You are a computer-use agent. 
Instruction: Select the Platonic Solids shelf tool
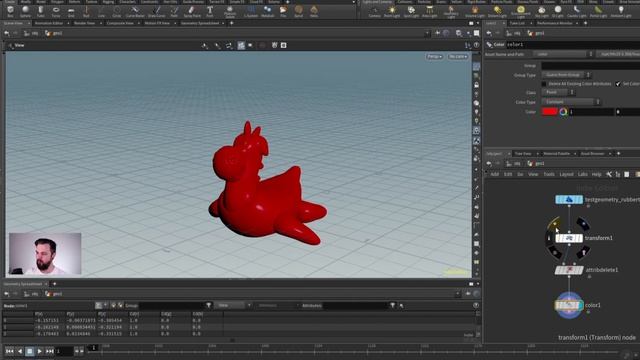click(230, 11)
